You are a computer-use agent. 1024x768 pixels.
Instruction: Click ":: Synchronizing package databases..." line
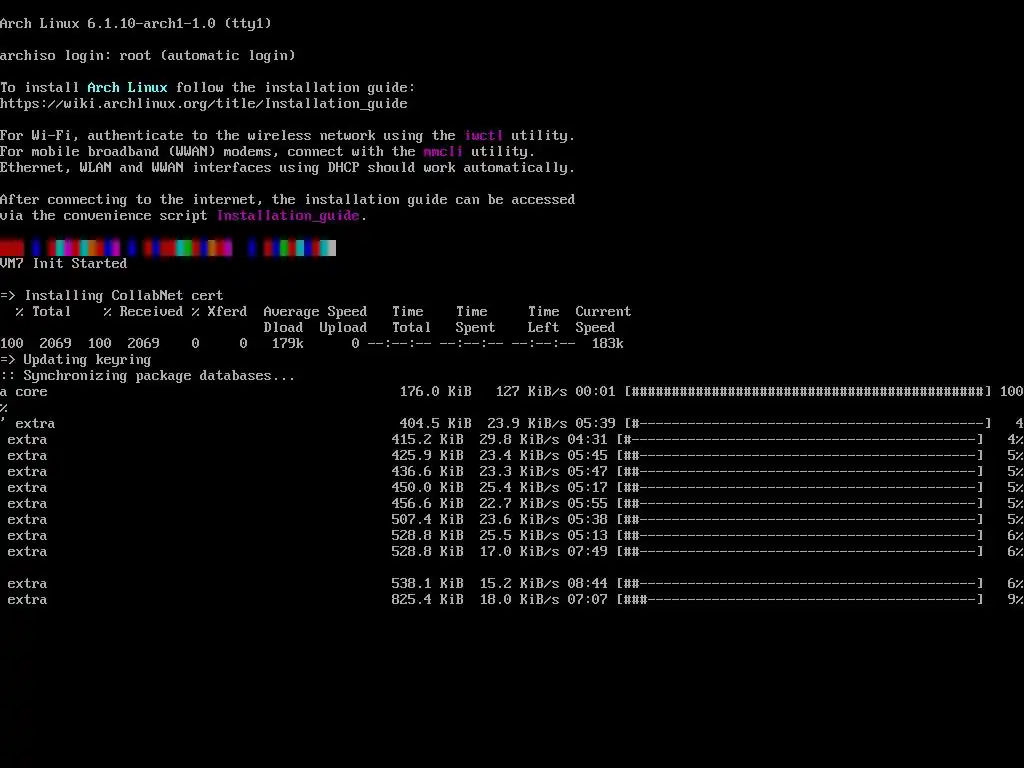click(x=148, y=376)
